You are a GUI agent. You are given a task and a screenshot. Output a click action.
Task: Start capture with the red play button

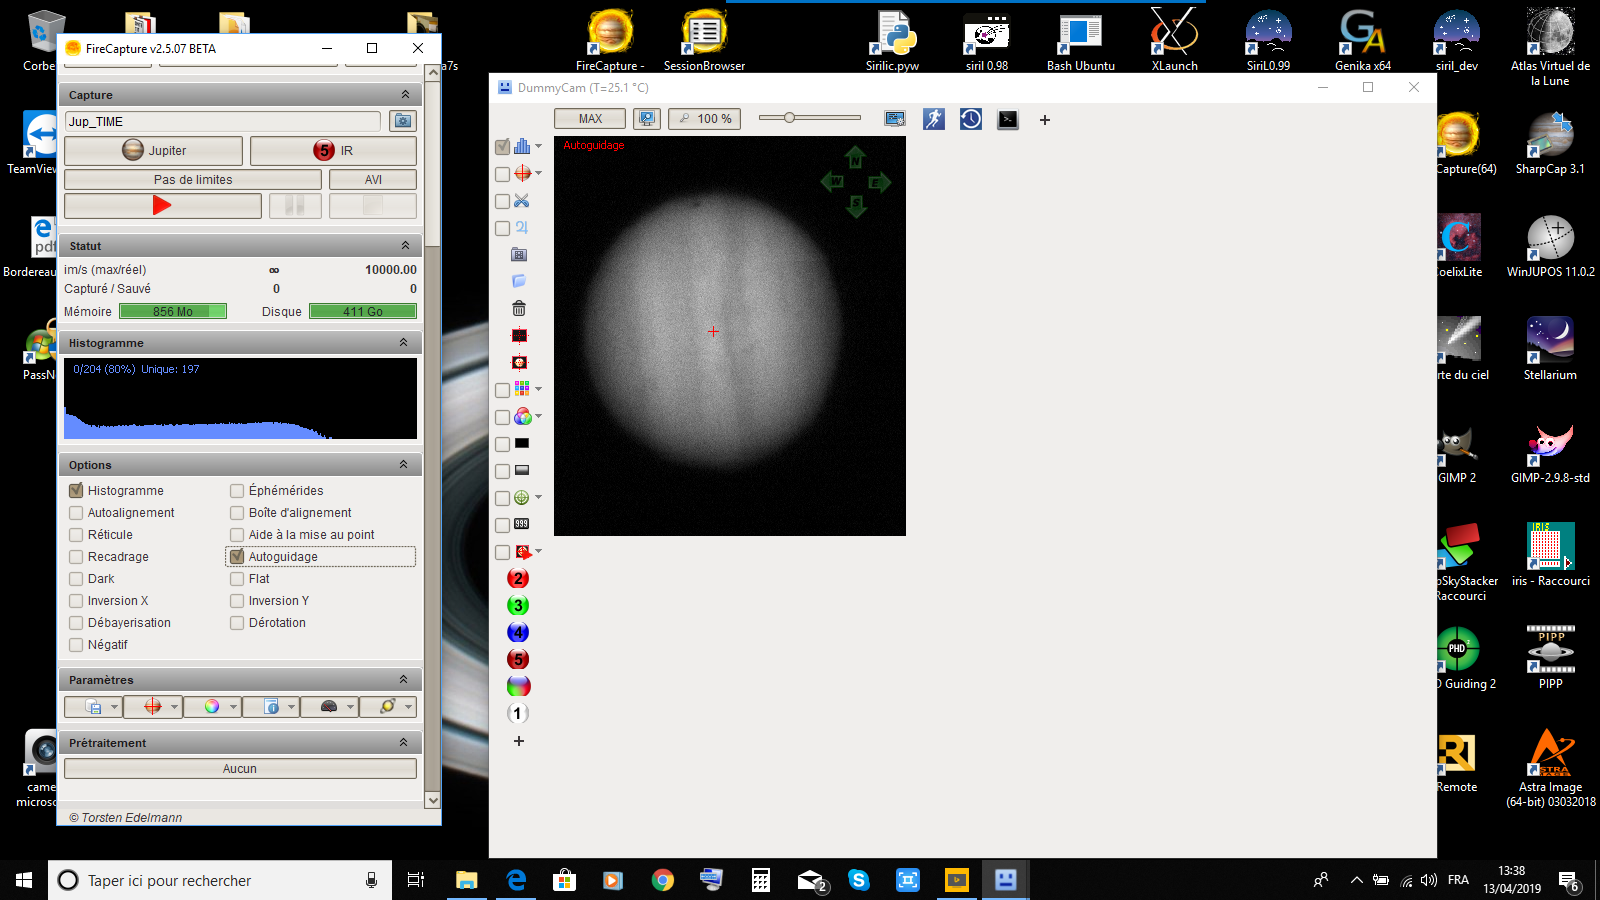click(163, 206)
